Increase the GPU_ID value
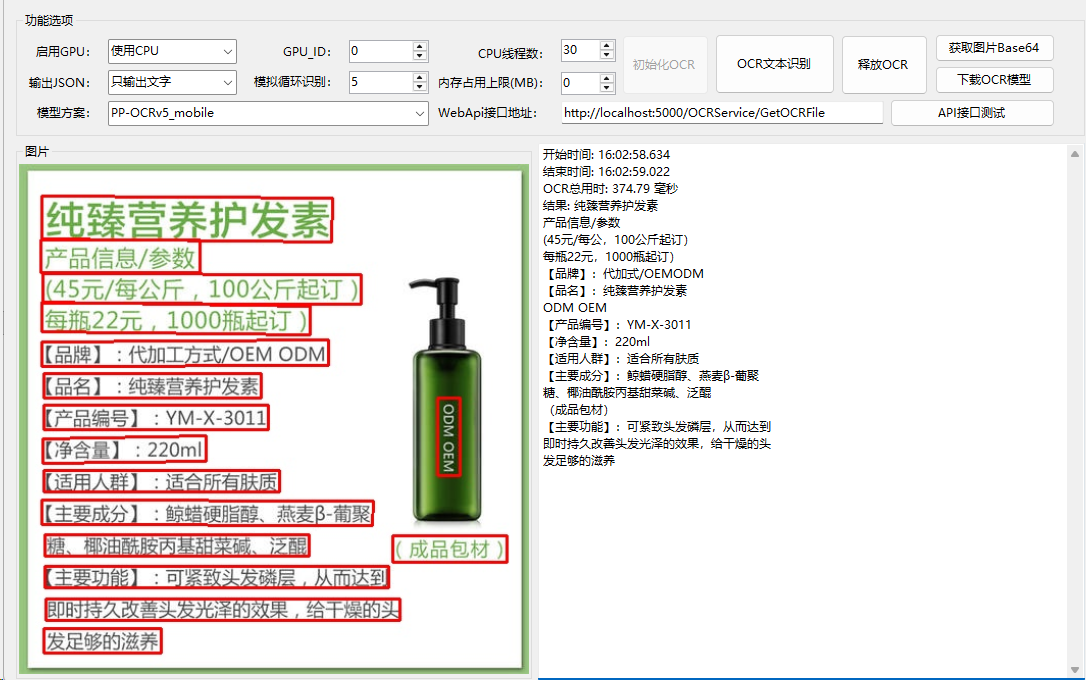 420,46
